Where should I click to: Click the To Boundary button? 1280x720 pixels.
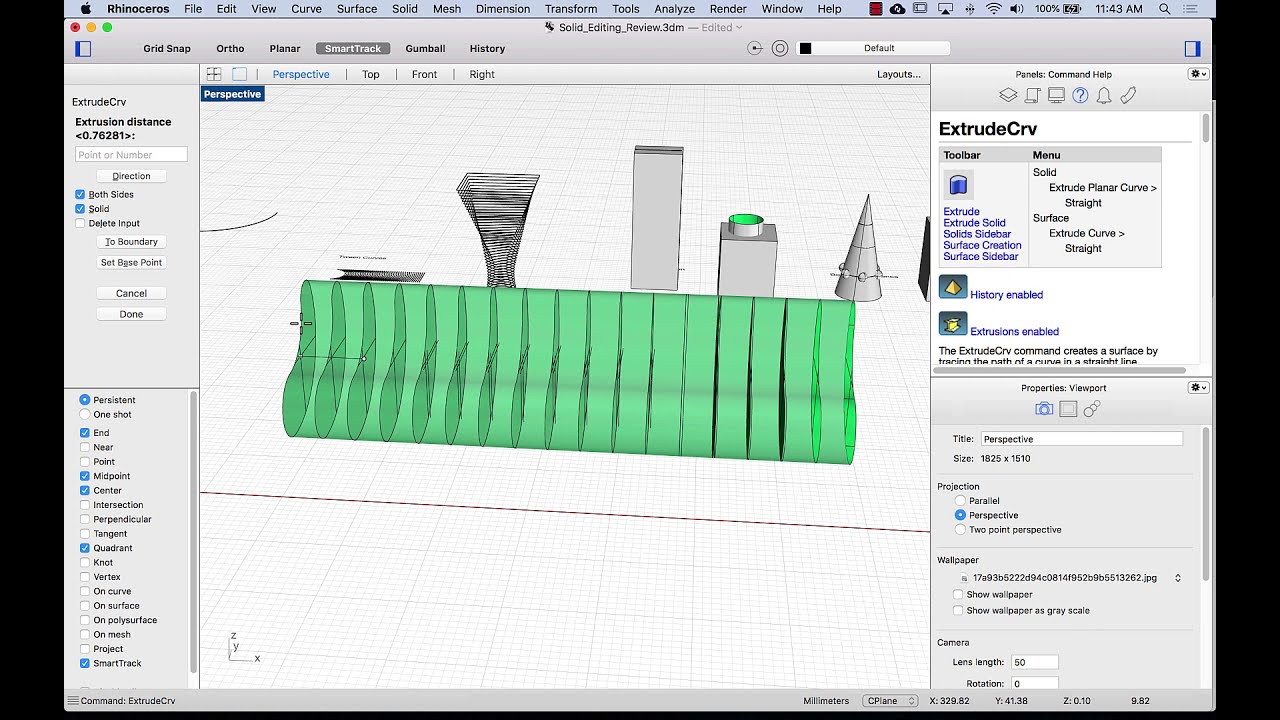point(131,242)
